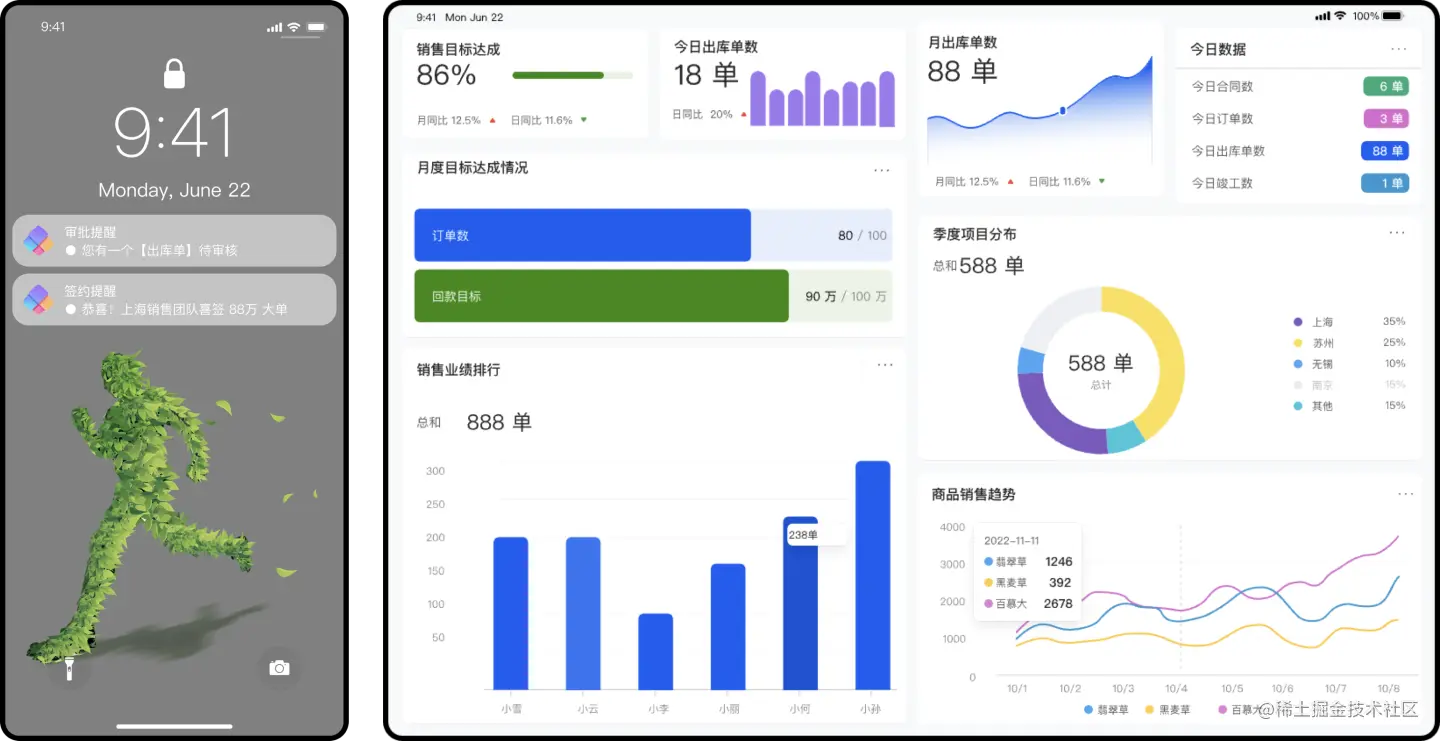
Task: Click the 今日合同数 row label
Action: pyautogui.click(x=1222, y=87)
